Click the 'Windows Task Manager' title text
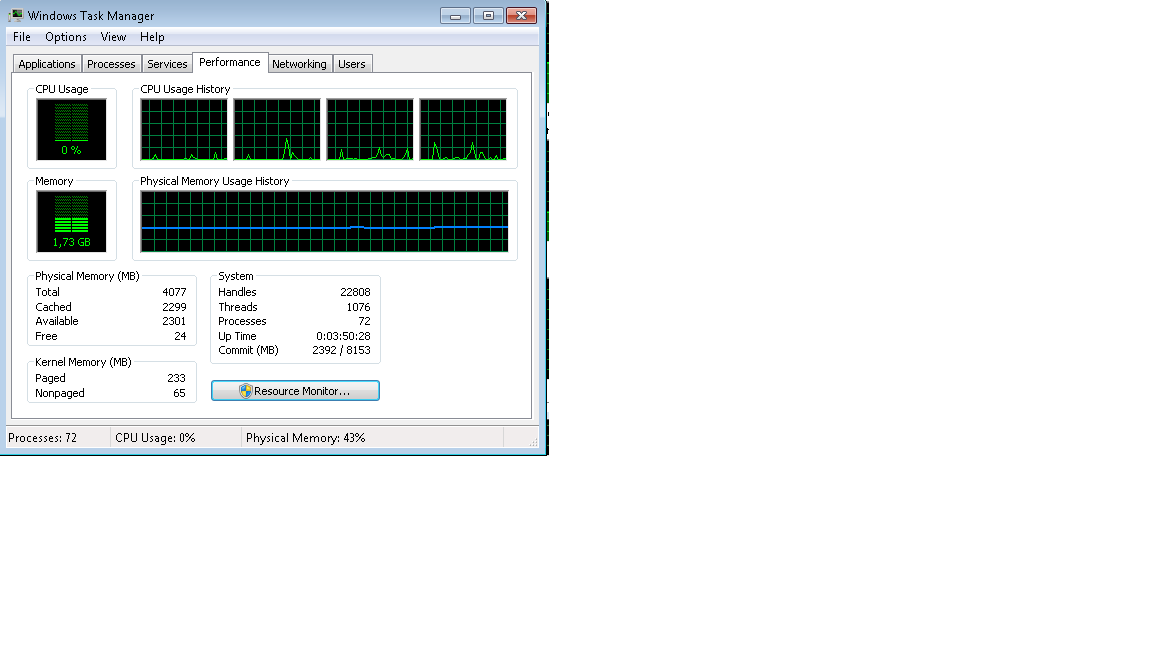Viewport: 1152px width, 648px height. [x=91, y=15]
